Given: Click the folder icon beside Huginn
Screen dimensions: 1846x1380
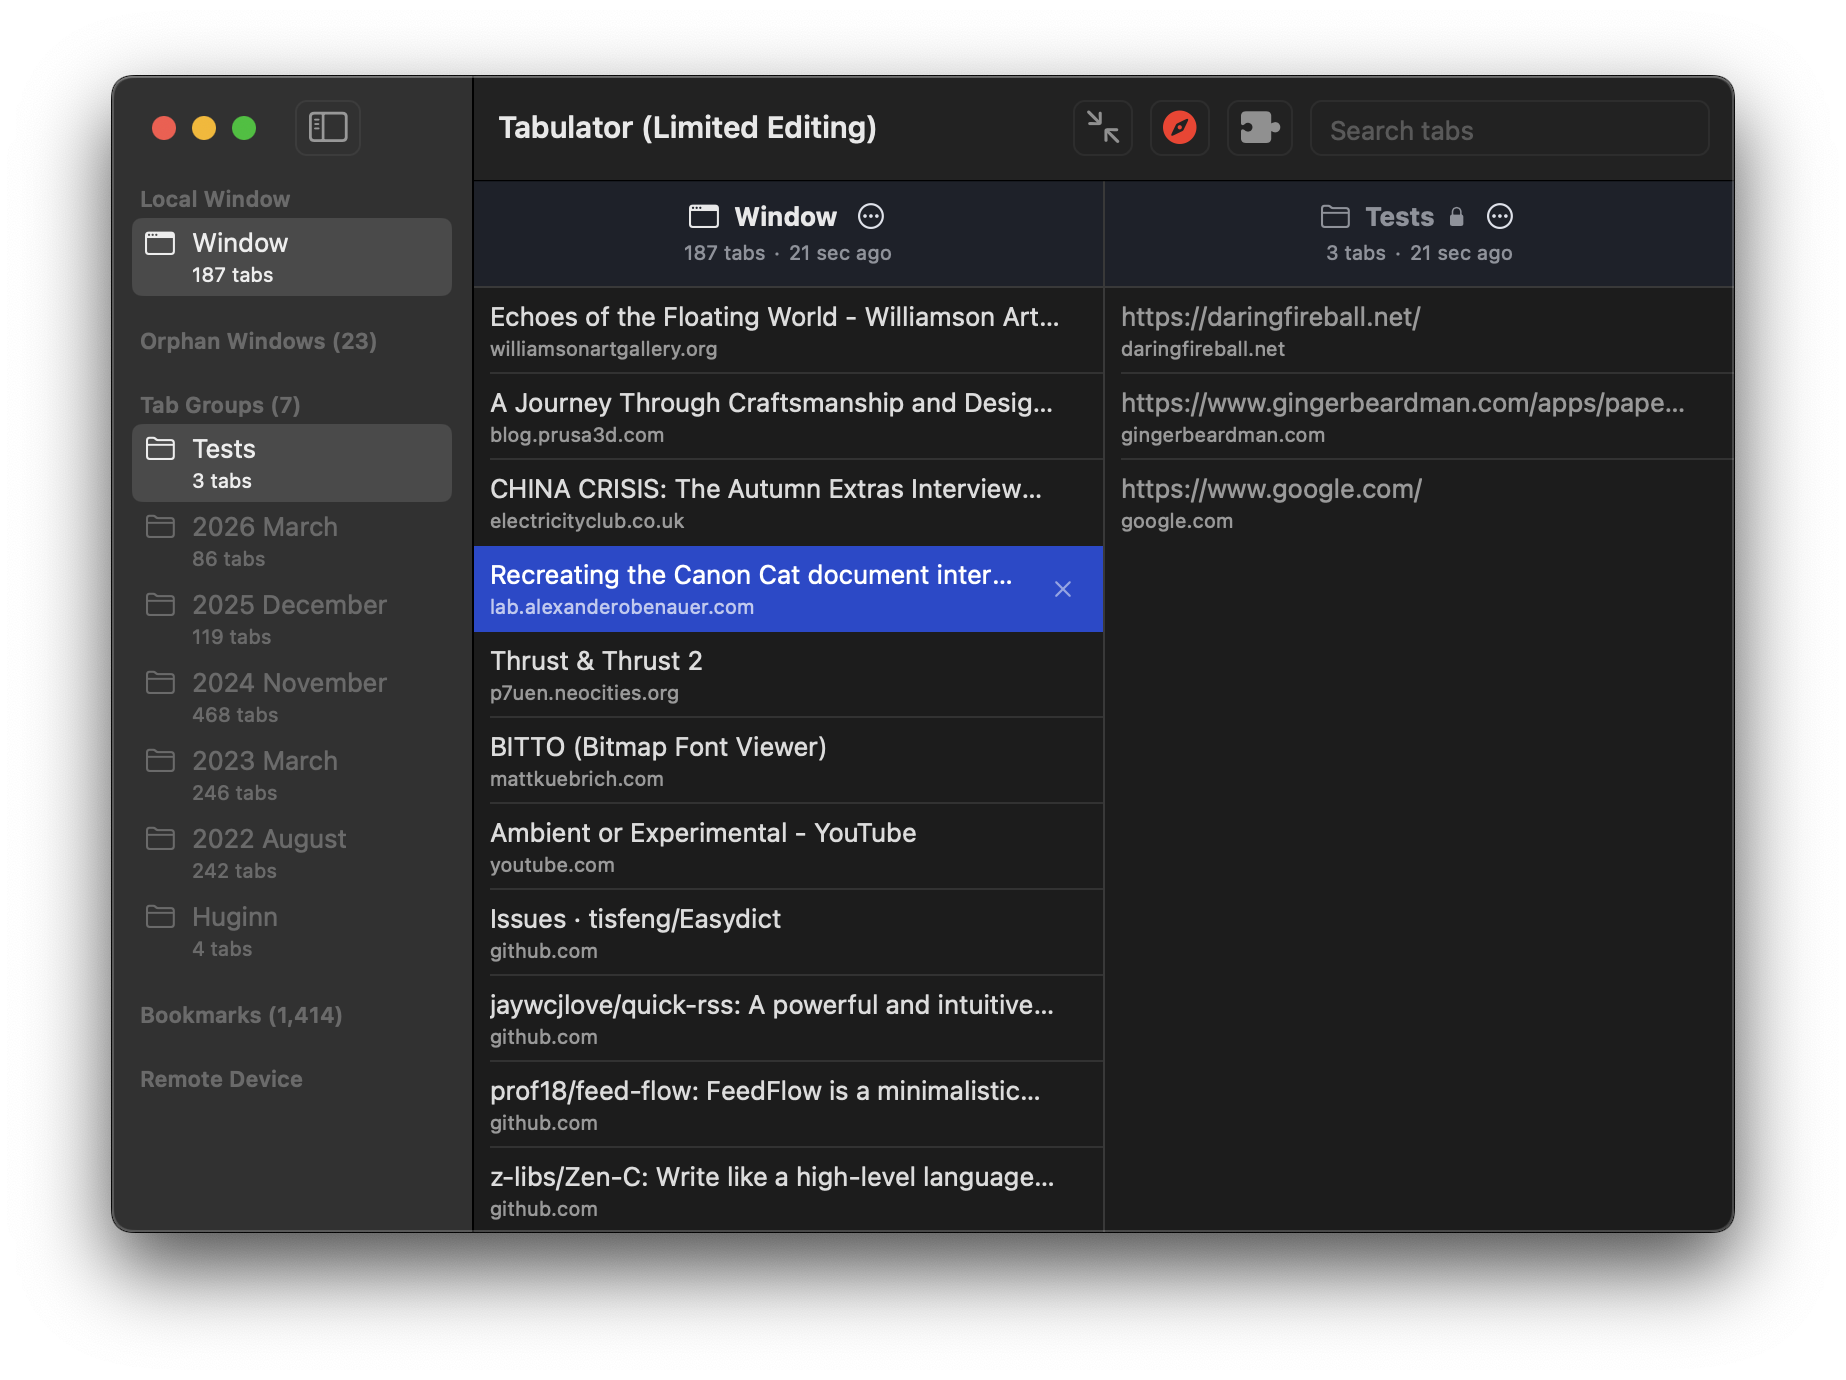Looking at the screenshot, I should (160, 917).
